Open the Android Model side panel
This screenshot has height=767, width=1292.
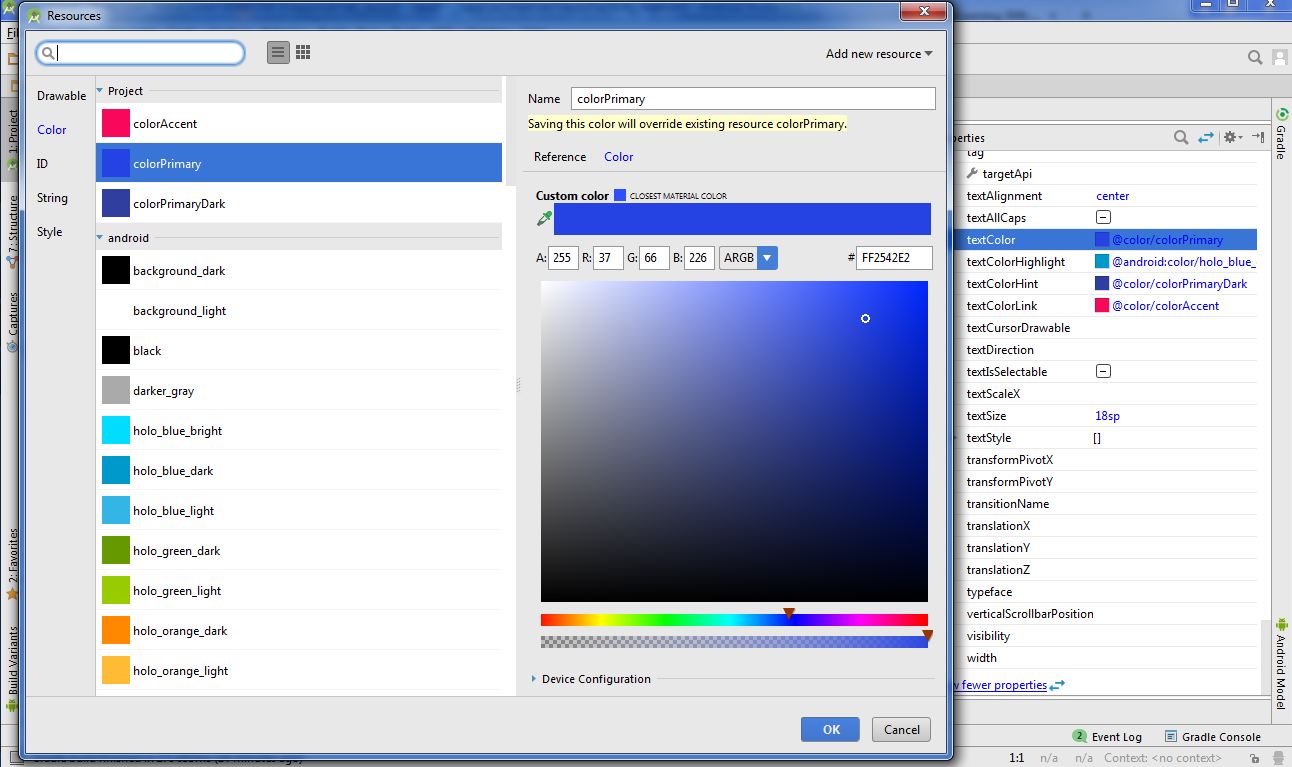click(1283, 655)
